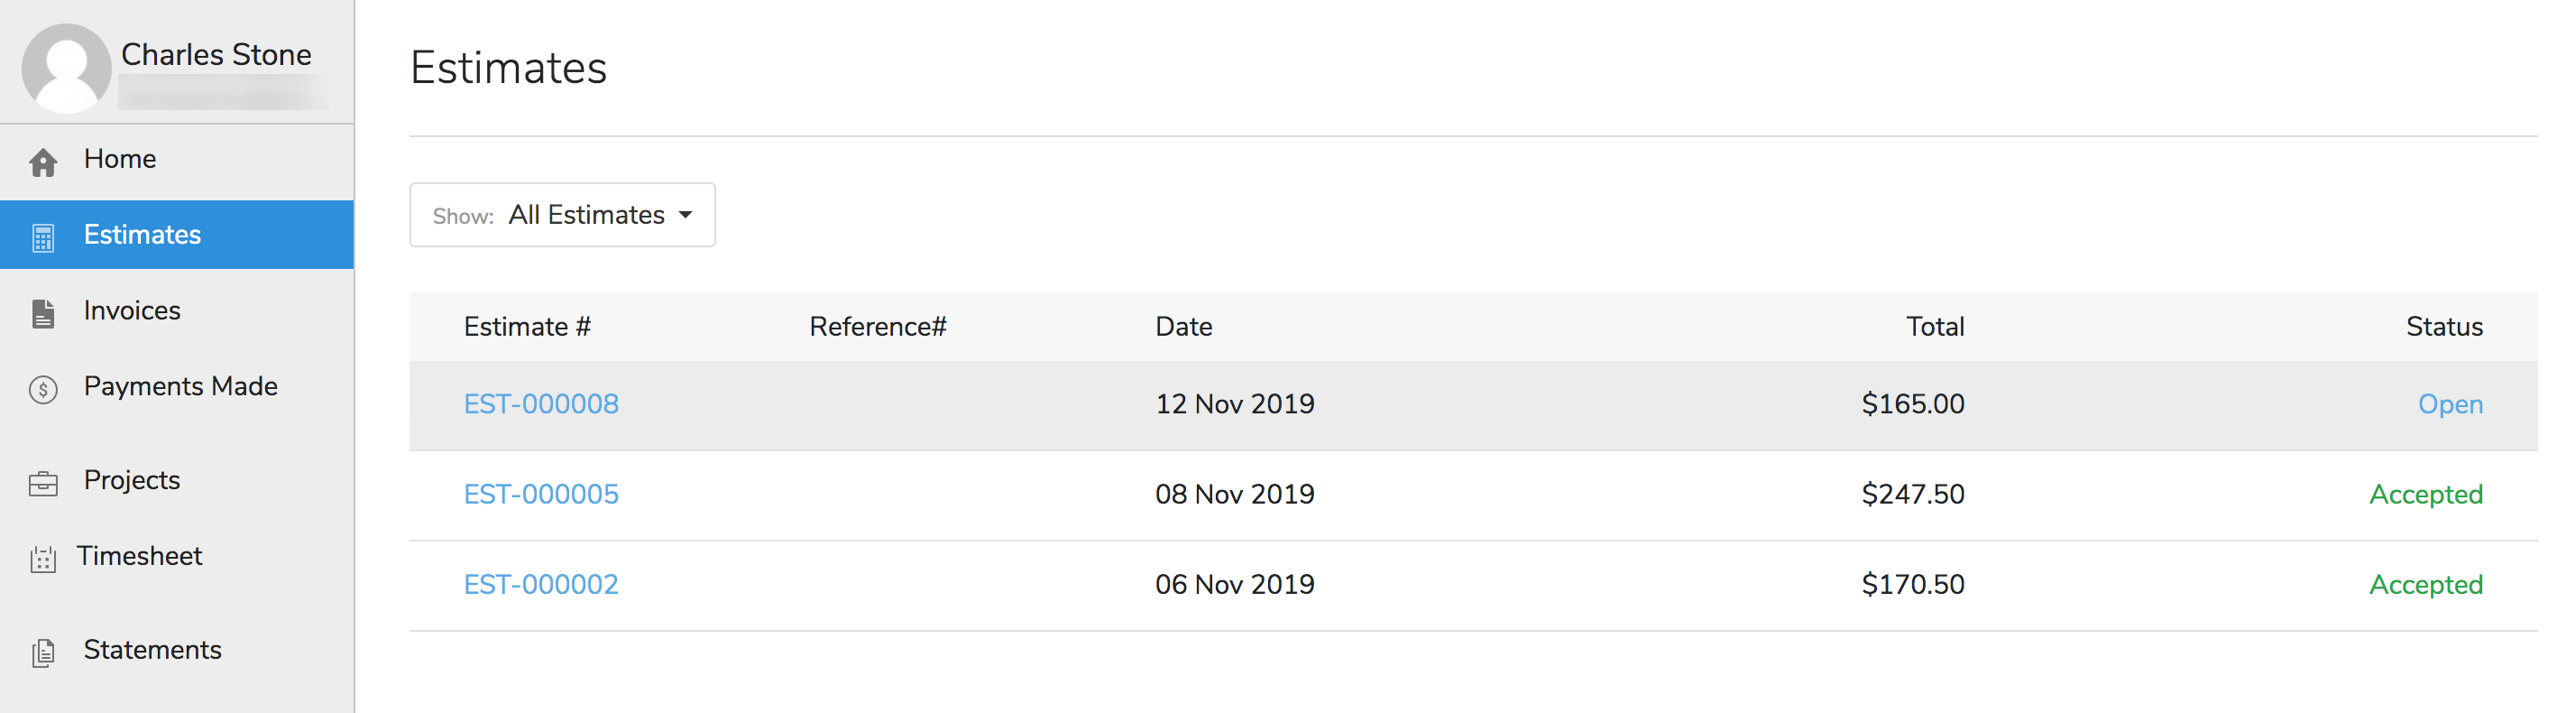Open estimate EST-000002
2576x713 pixels.
[x=541, y=584]
